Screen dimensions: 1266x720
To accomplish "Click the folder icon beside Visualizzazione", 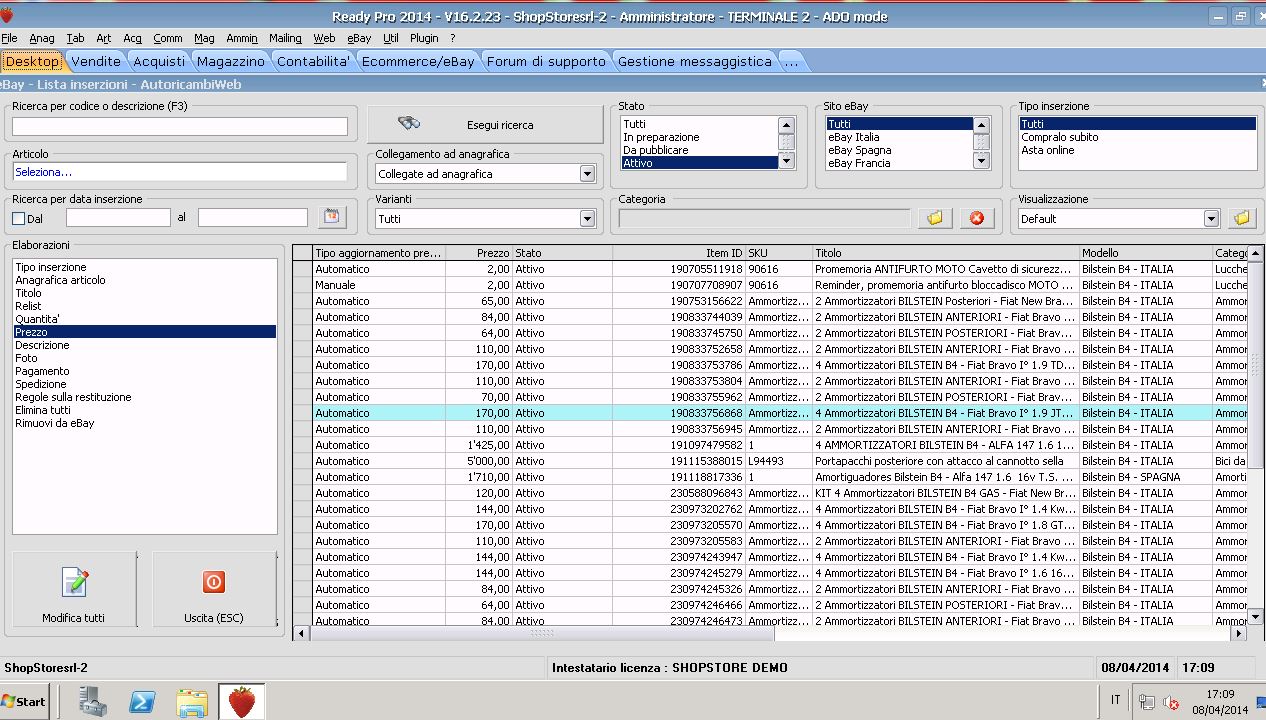I will [x=1241, y=218].
